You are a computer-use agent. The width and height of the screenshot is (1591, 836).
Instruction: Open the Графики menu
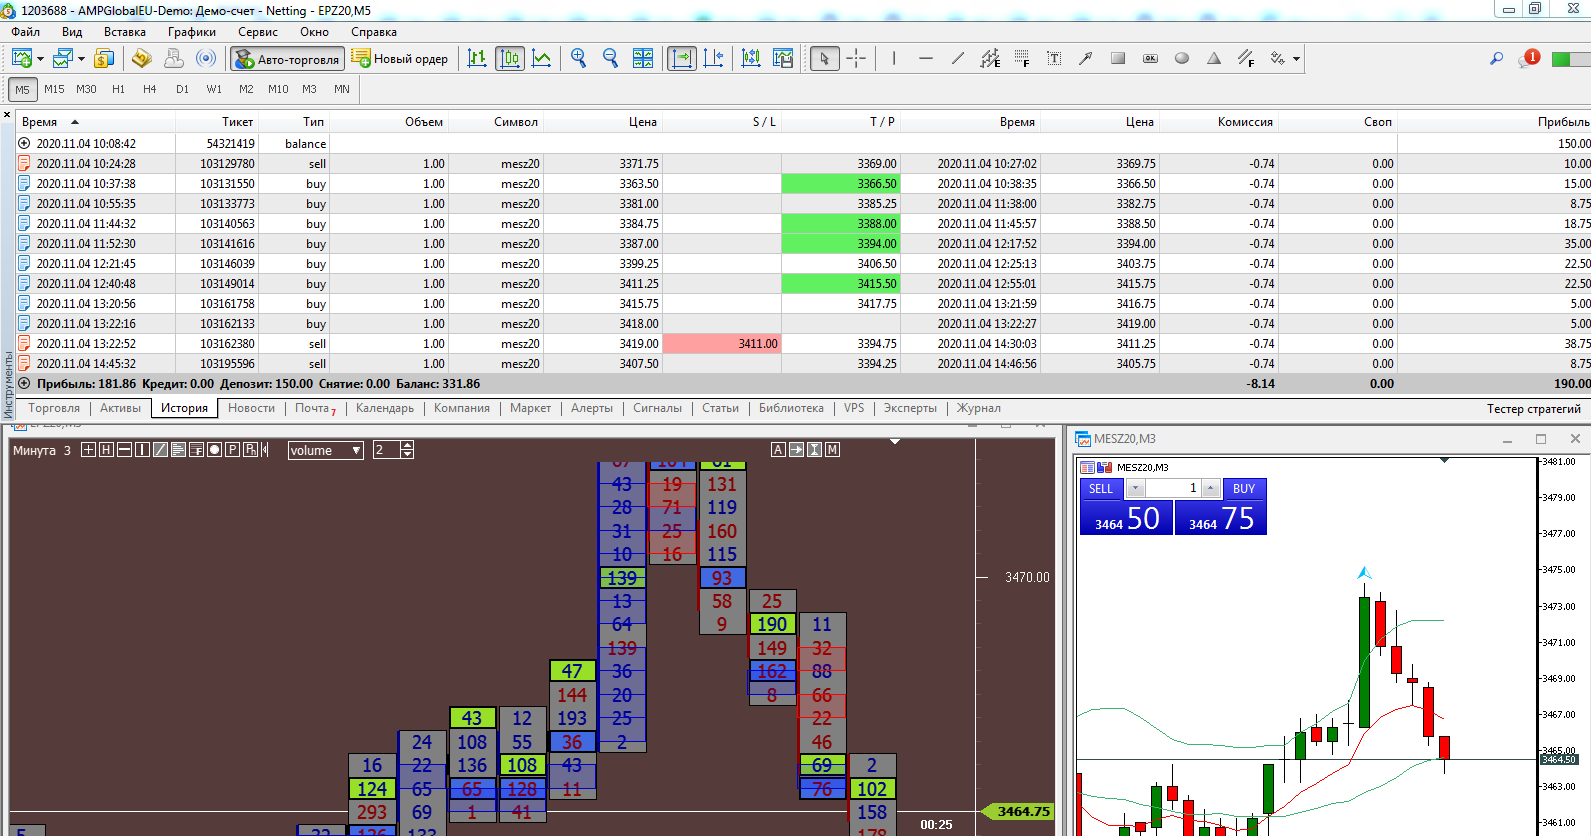point(192,32)
